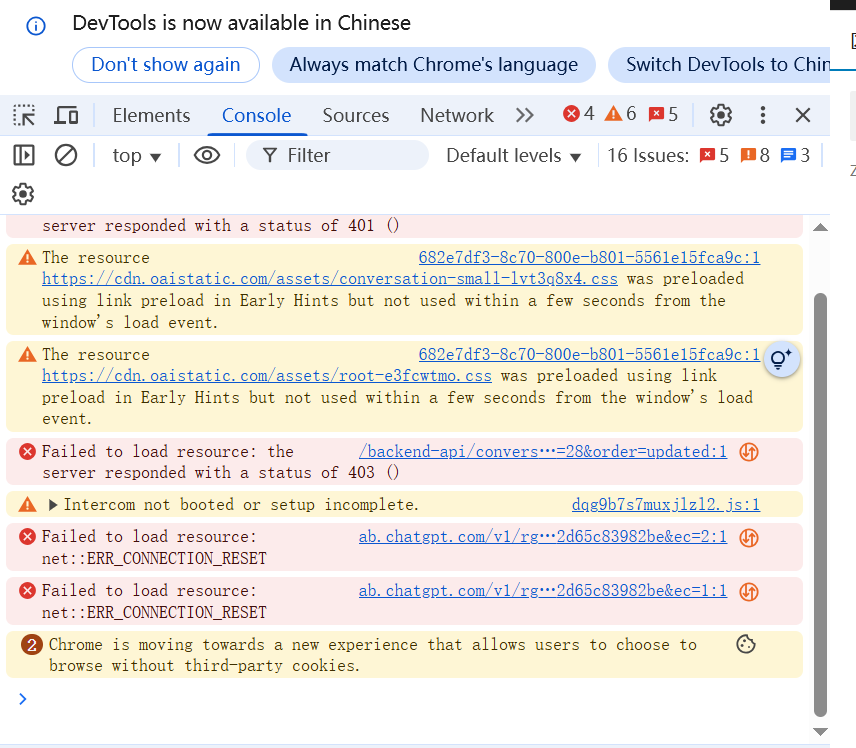Select the inspect element picker icon
The height and width of the screenshot is (748, 856).
[x=24, y=115]
